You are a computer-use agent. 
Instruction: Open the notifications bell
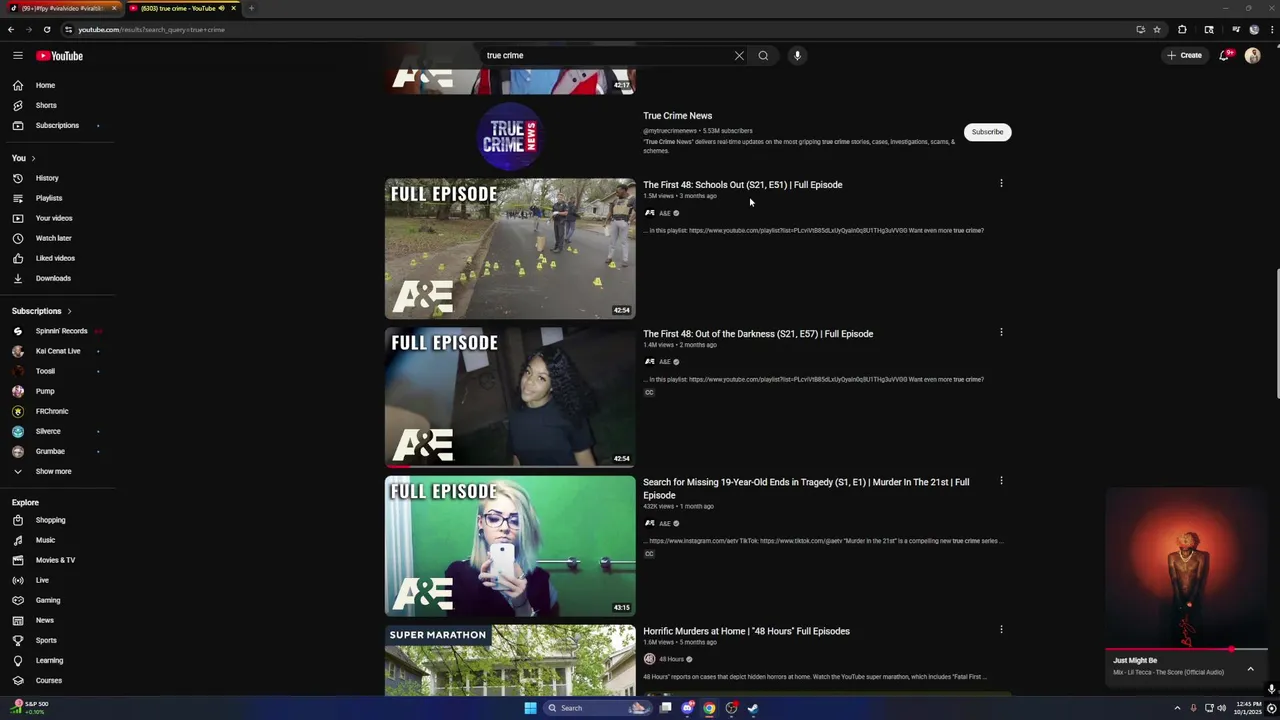1224,56
